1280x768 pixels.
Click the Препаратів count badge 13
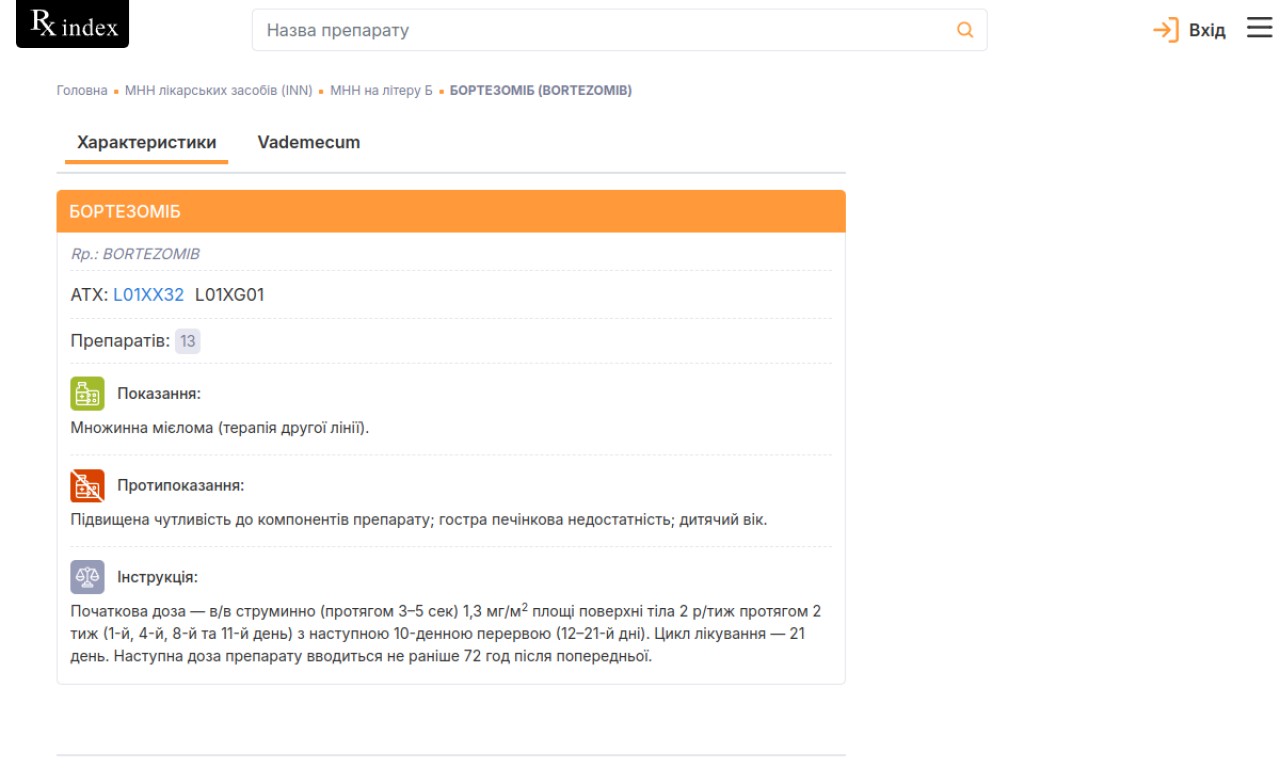click(187, 341)
